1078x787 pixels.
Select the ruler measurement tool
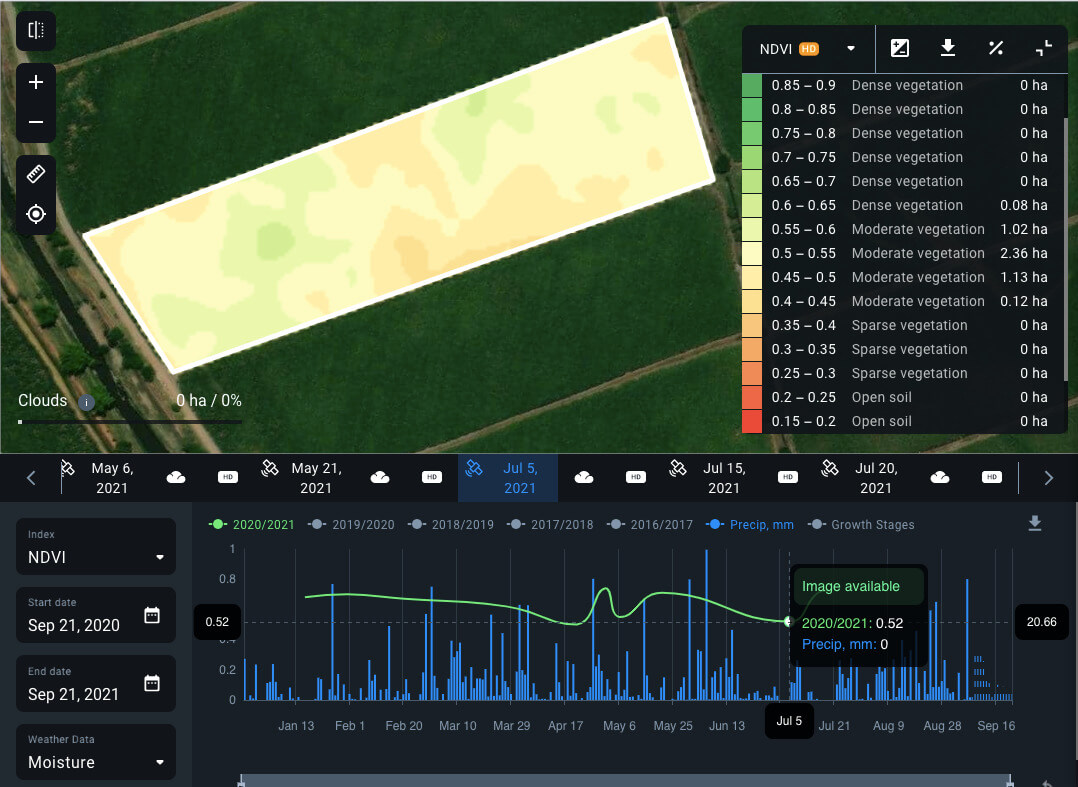(x=36, y=174)
